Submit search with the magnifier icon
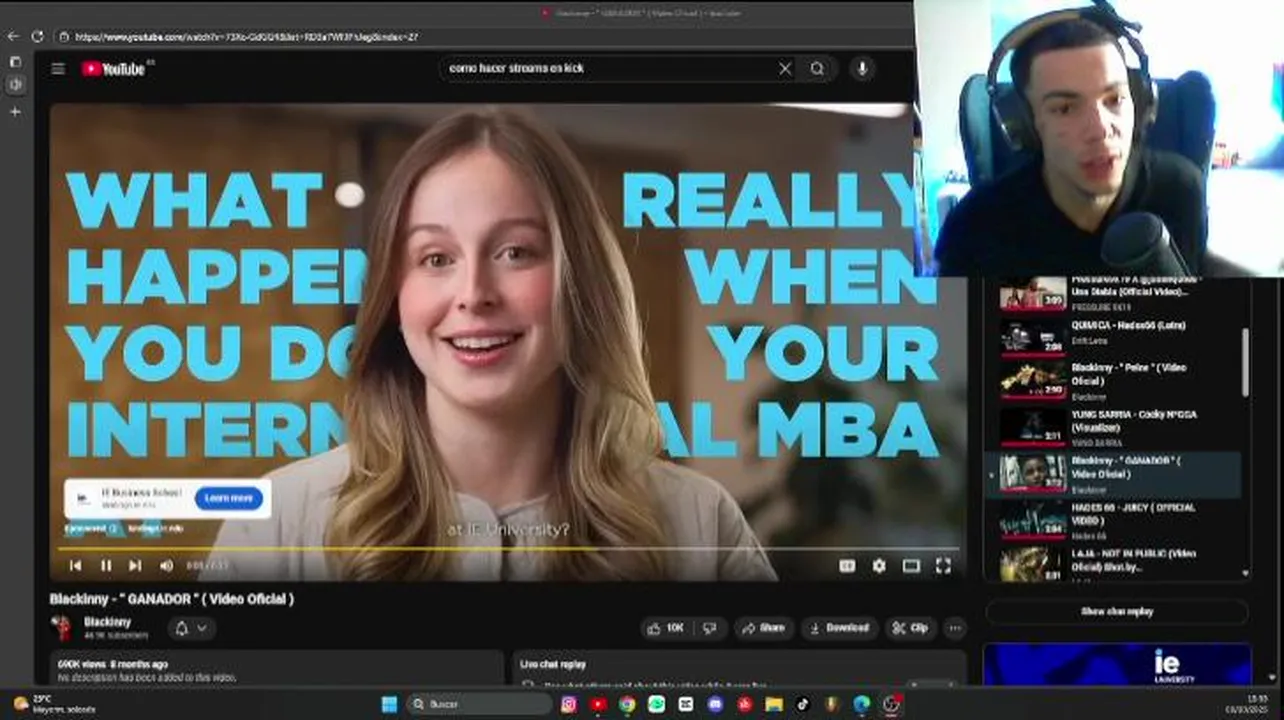This screenshot has width=1284, height=720. click(817, 68)
